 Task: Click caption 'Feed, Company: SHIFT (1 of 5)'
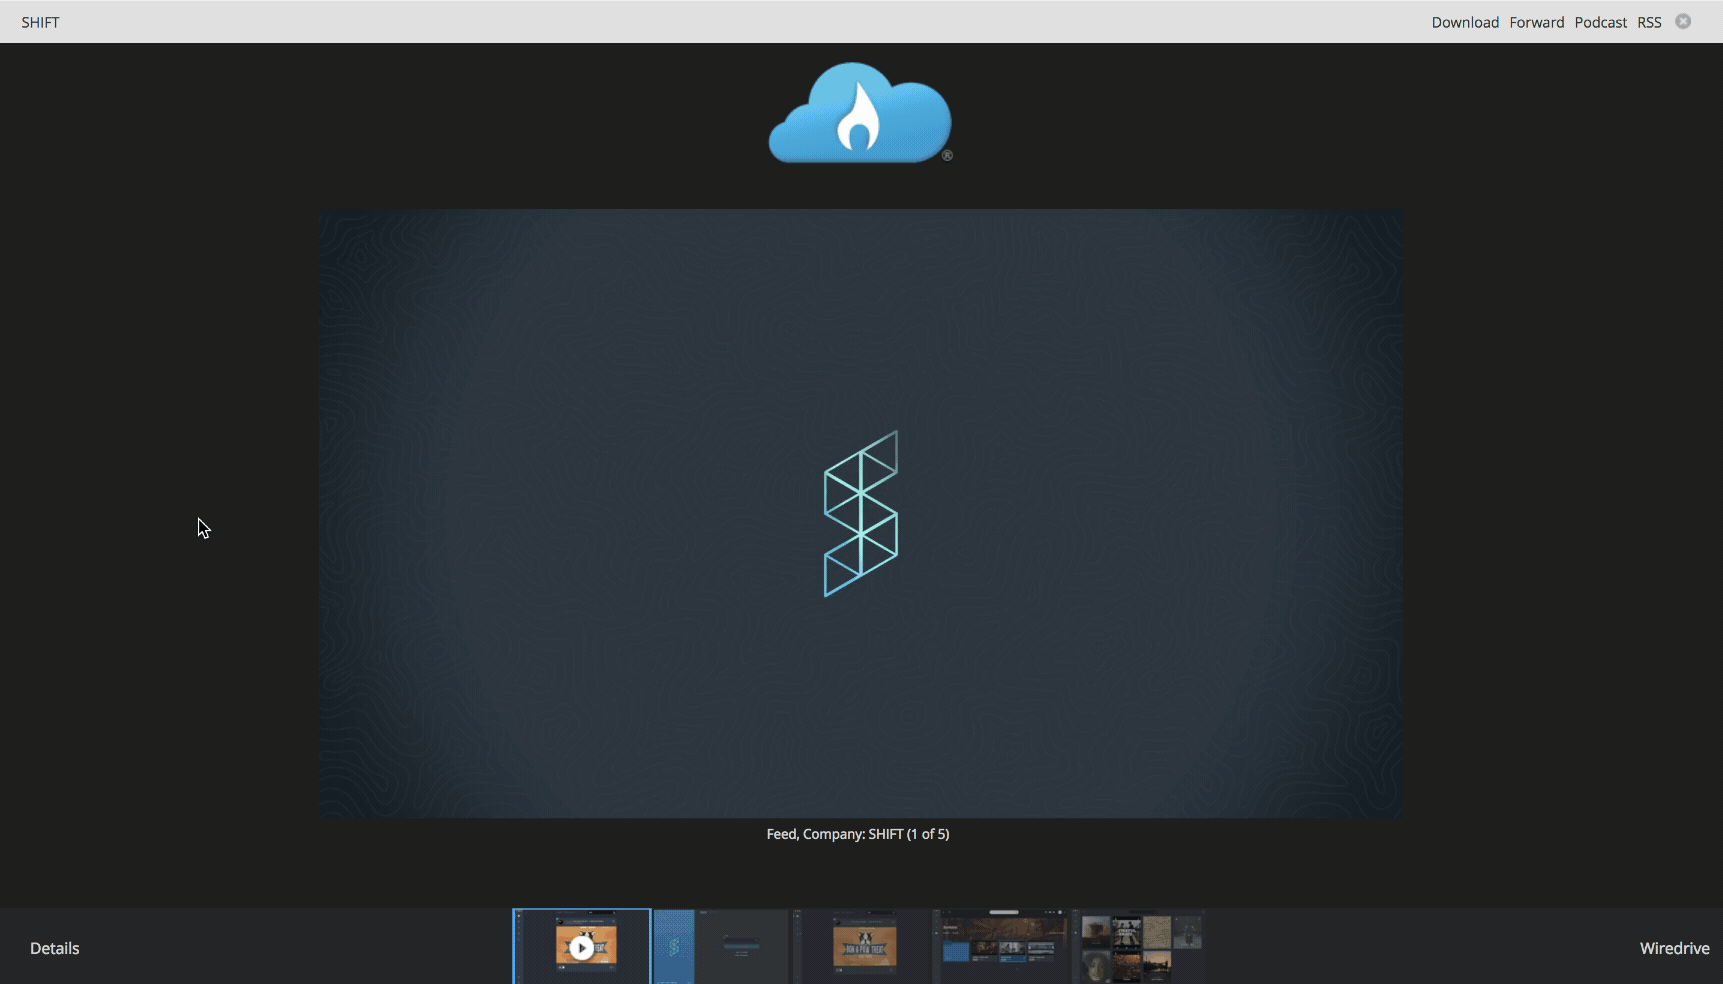point(858,834)
